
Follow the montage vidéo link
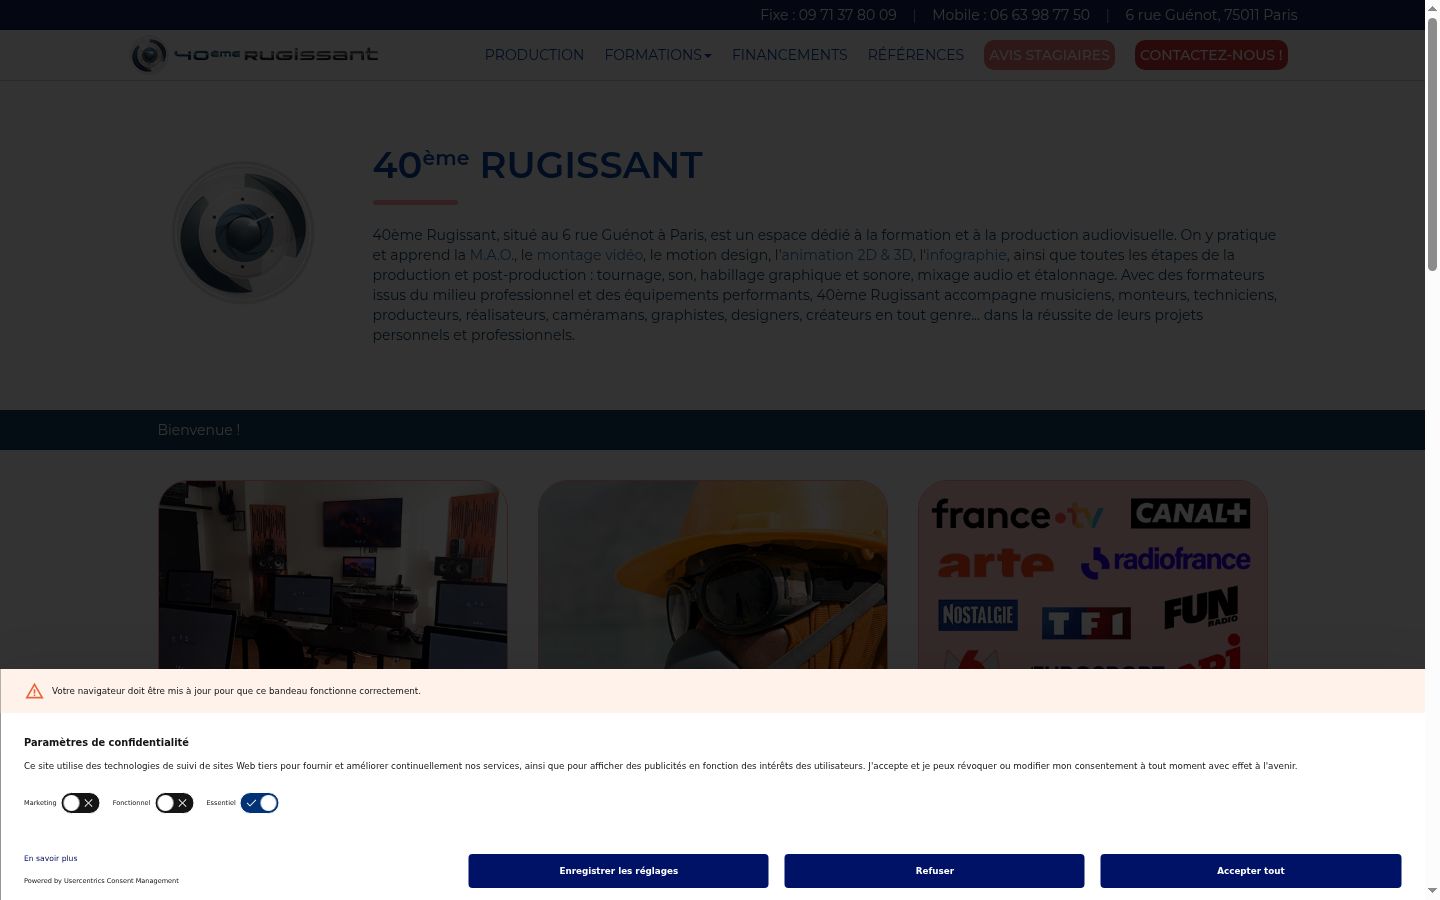pyautogui.click(x=590, y=255)
